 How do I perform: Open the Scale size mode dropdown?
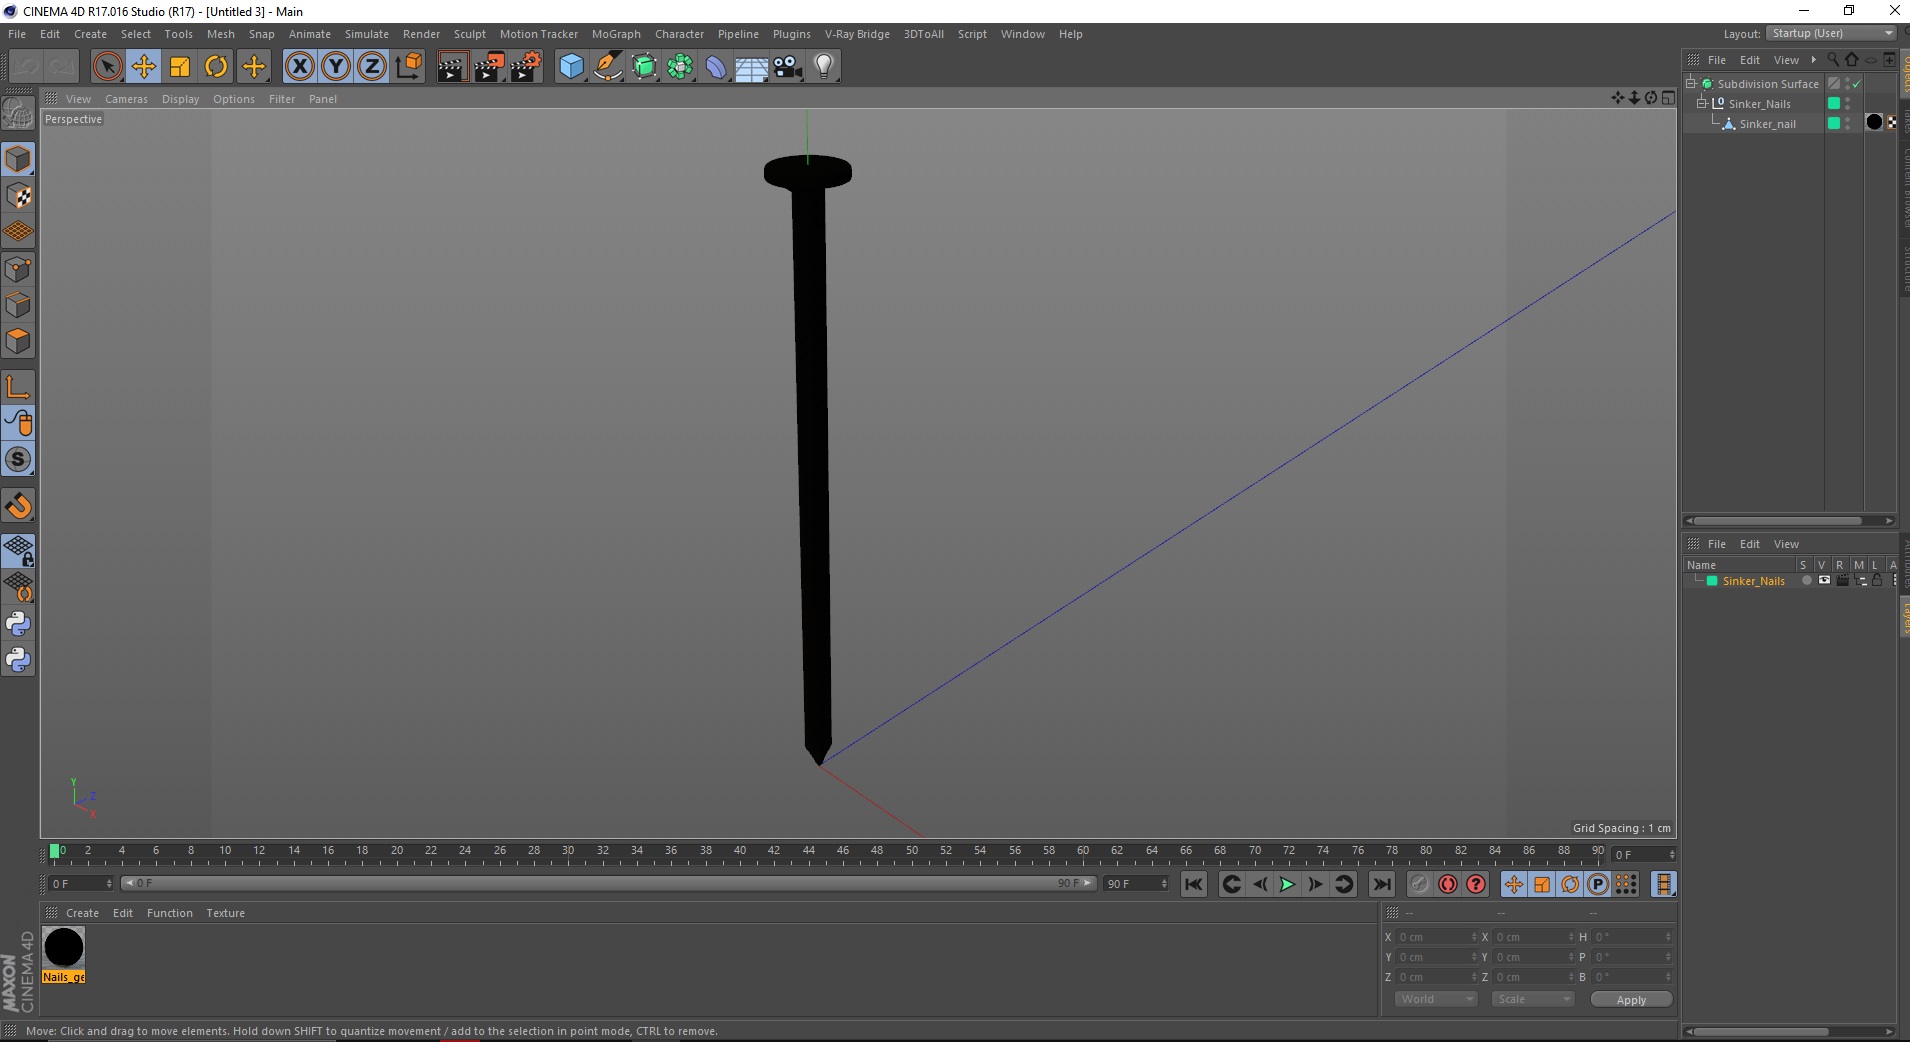[x=1533, y=999]
